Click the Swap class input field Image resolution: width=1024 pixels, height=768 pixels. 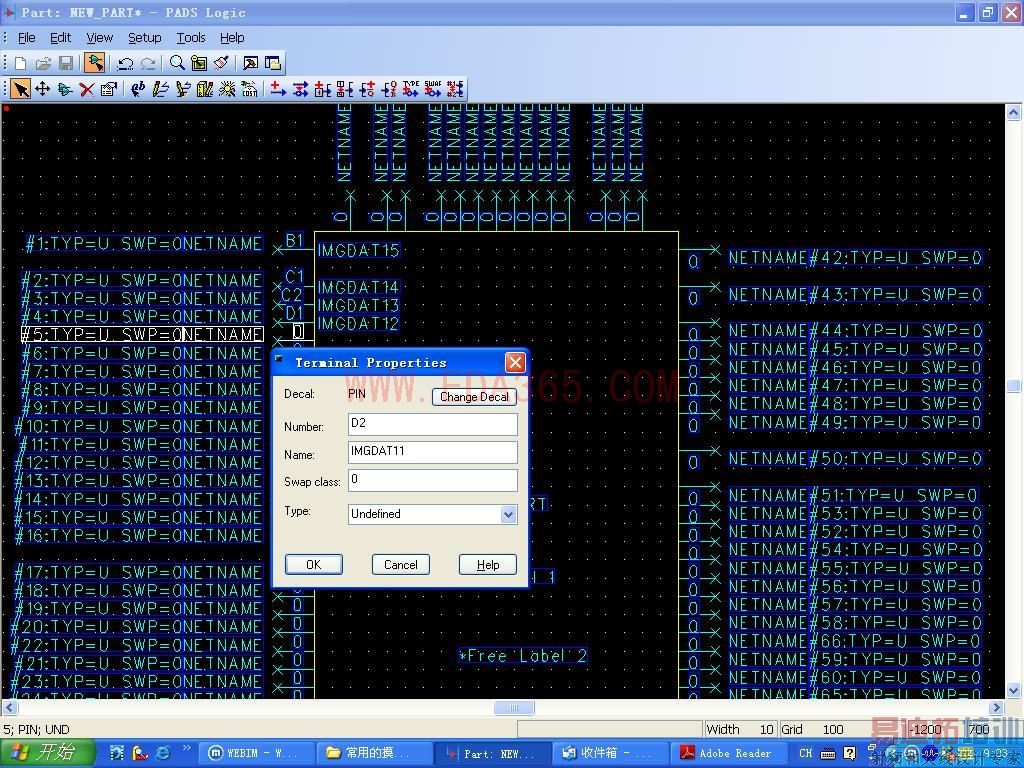coord(433,480)
